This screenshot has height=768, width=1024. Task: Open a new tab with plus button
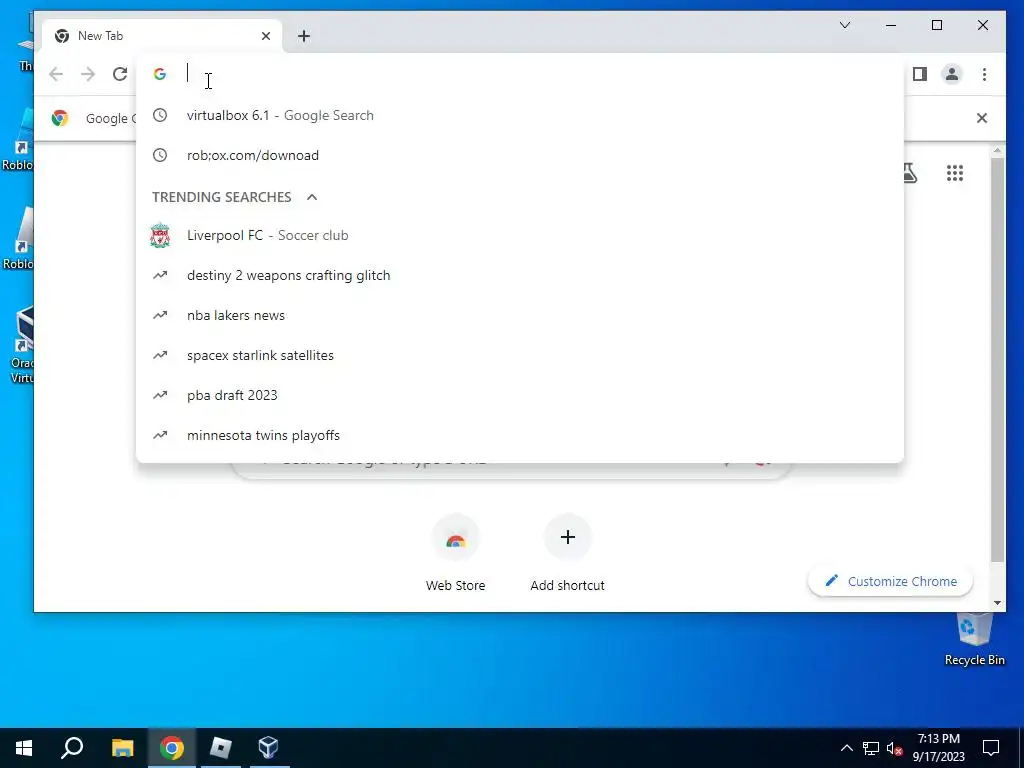pyautogui.click(x=304, y=36)
